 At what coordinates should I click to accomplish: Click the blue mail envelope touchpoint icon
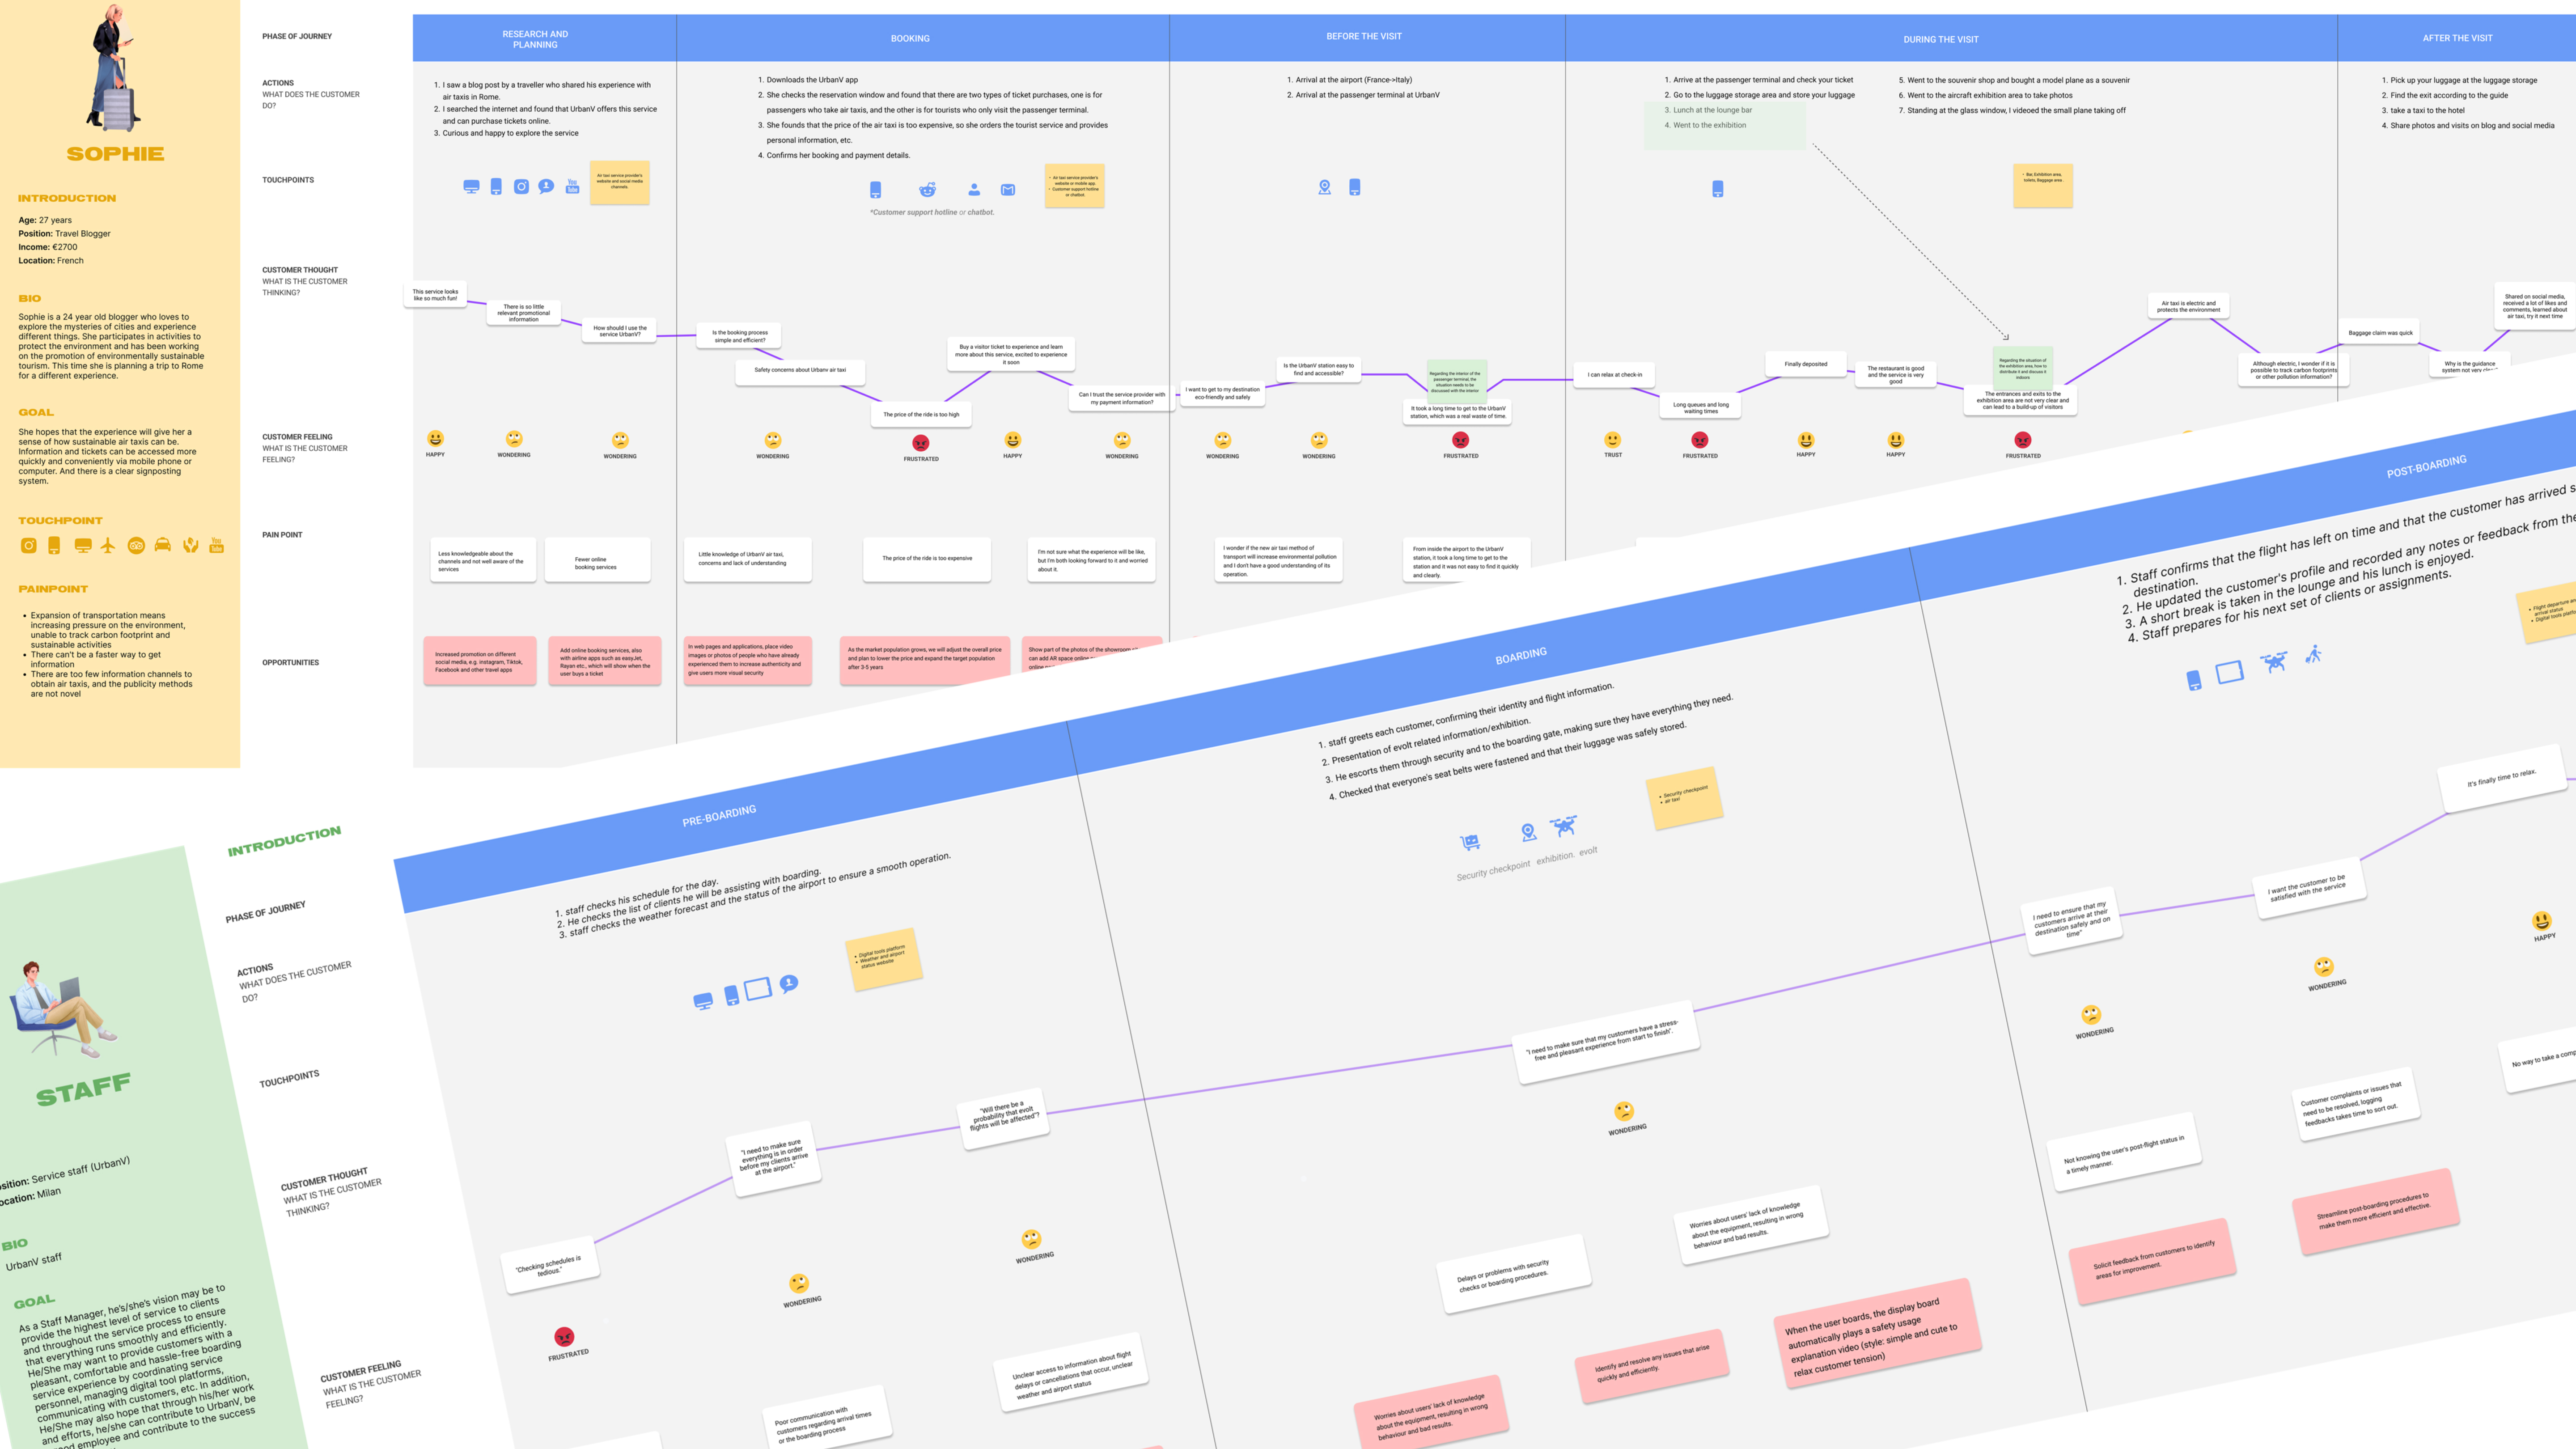click(1008, 189)
